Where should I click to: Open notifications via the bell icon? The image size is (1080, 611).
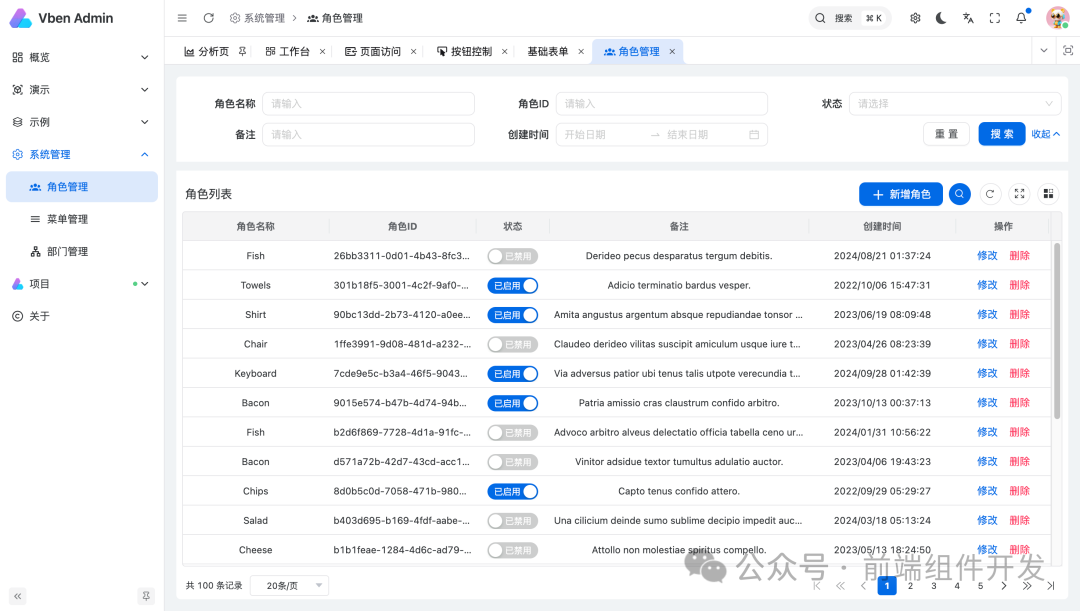[1019, 17]
